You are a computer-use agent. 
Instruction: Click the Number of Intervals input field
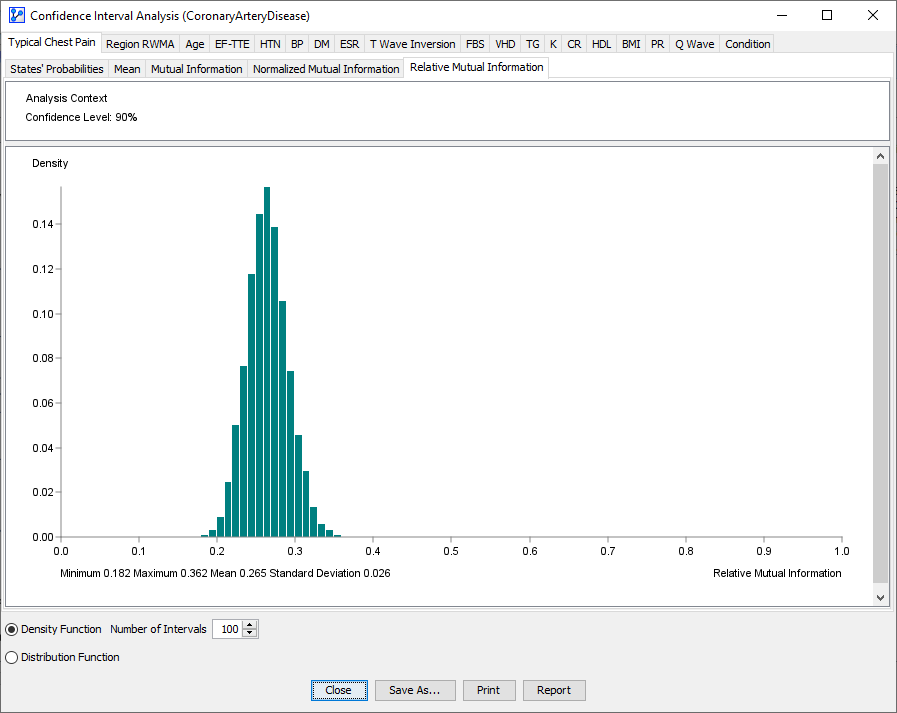[228, 629]
